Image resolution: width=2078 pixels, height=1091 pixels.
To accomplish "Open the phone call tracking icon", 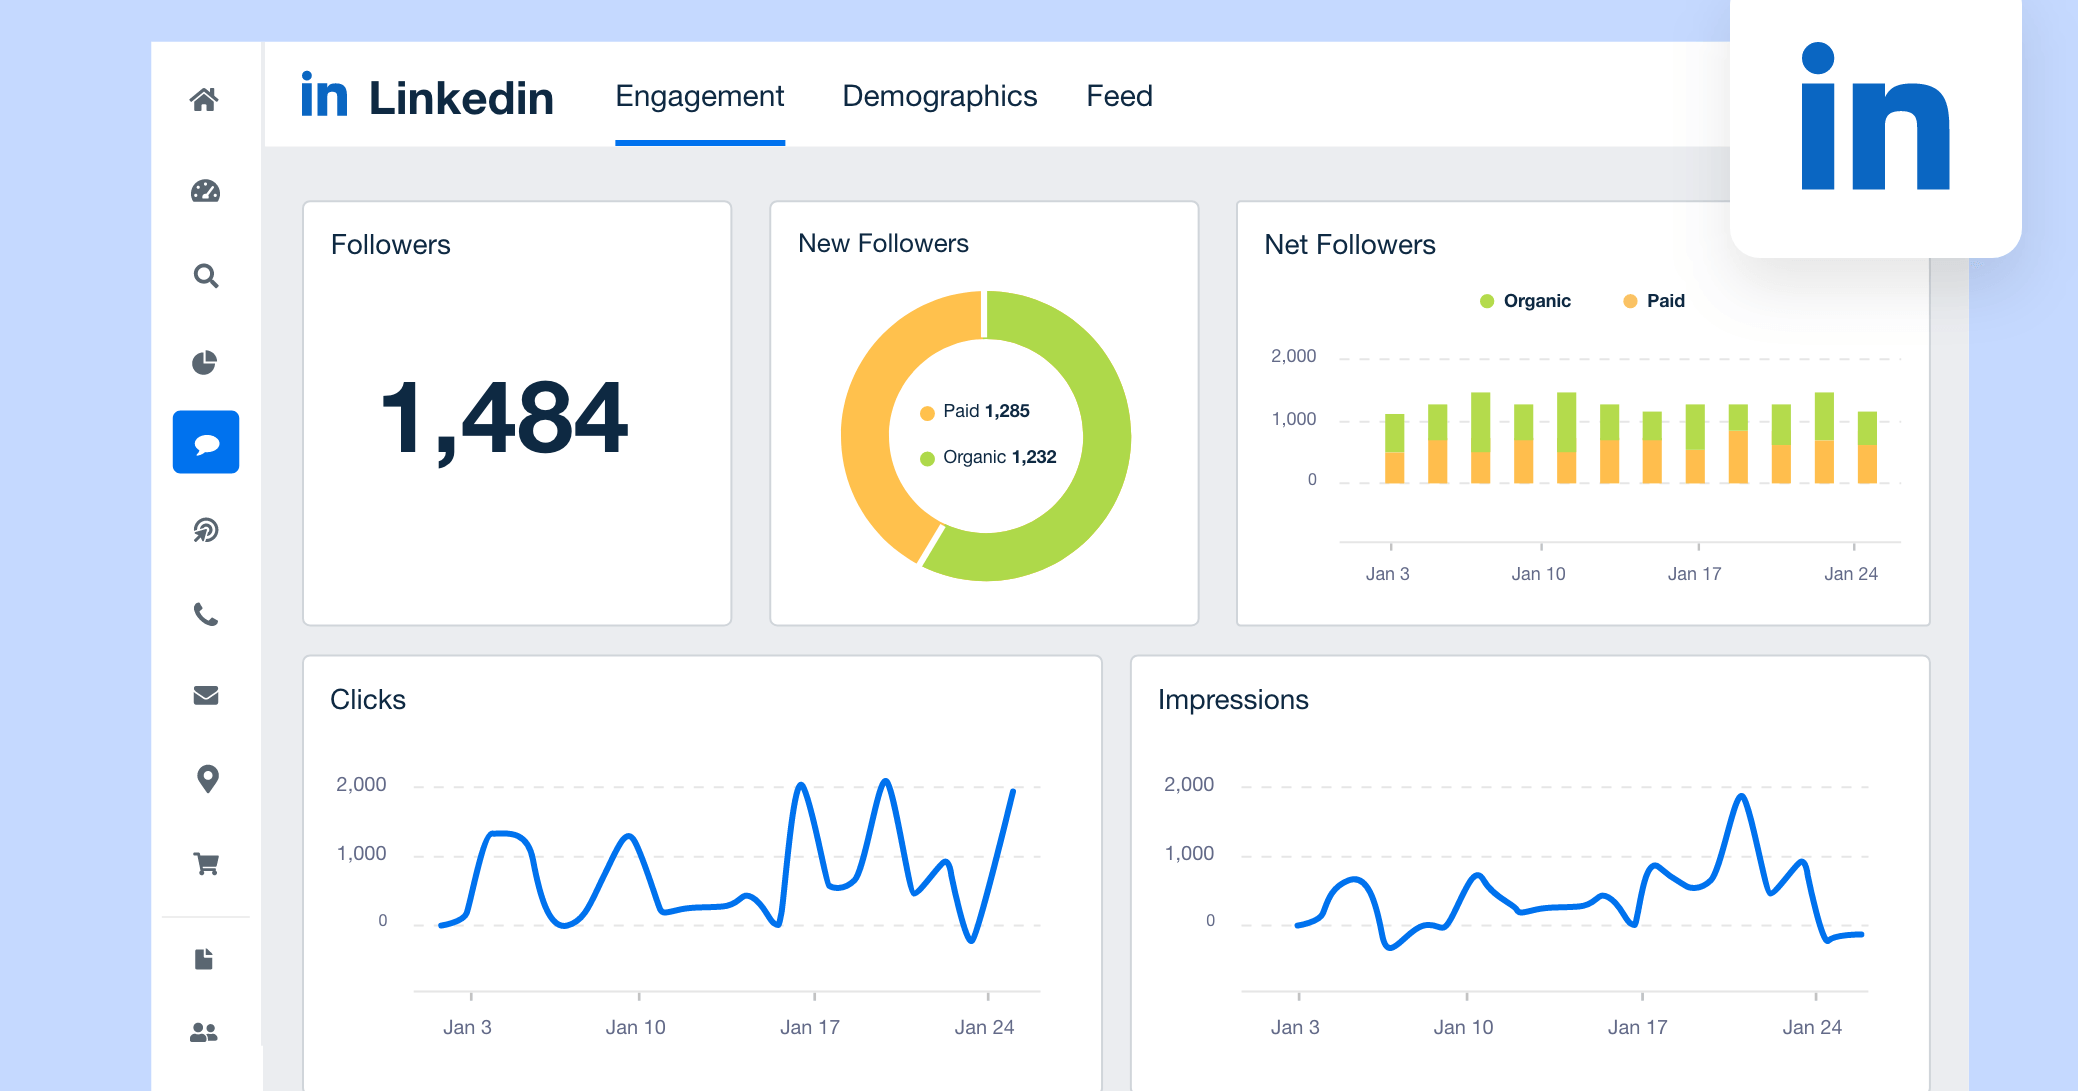I will click(206, 614).
